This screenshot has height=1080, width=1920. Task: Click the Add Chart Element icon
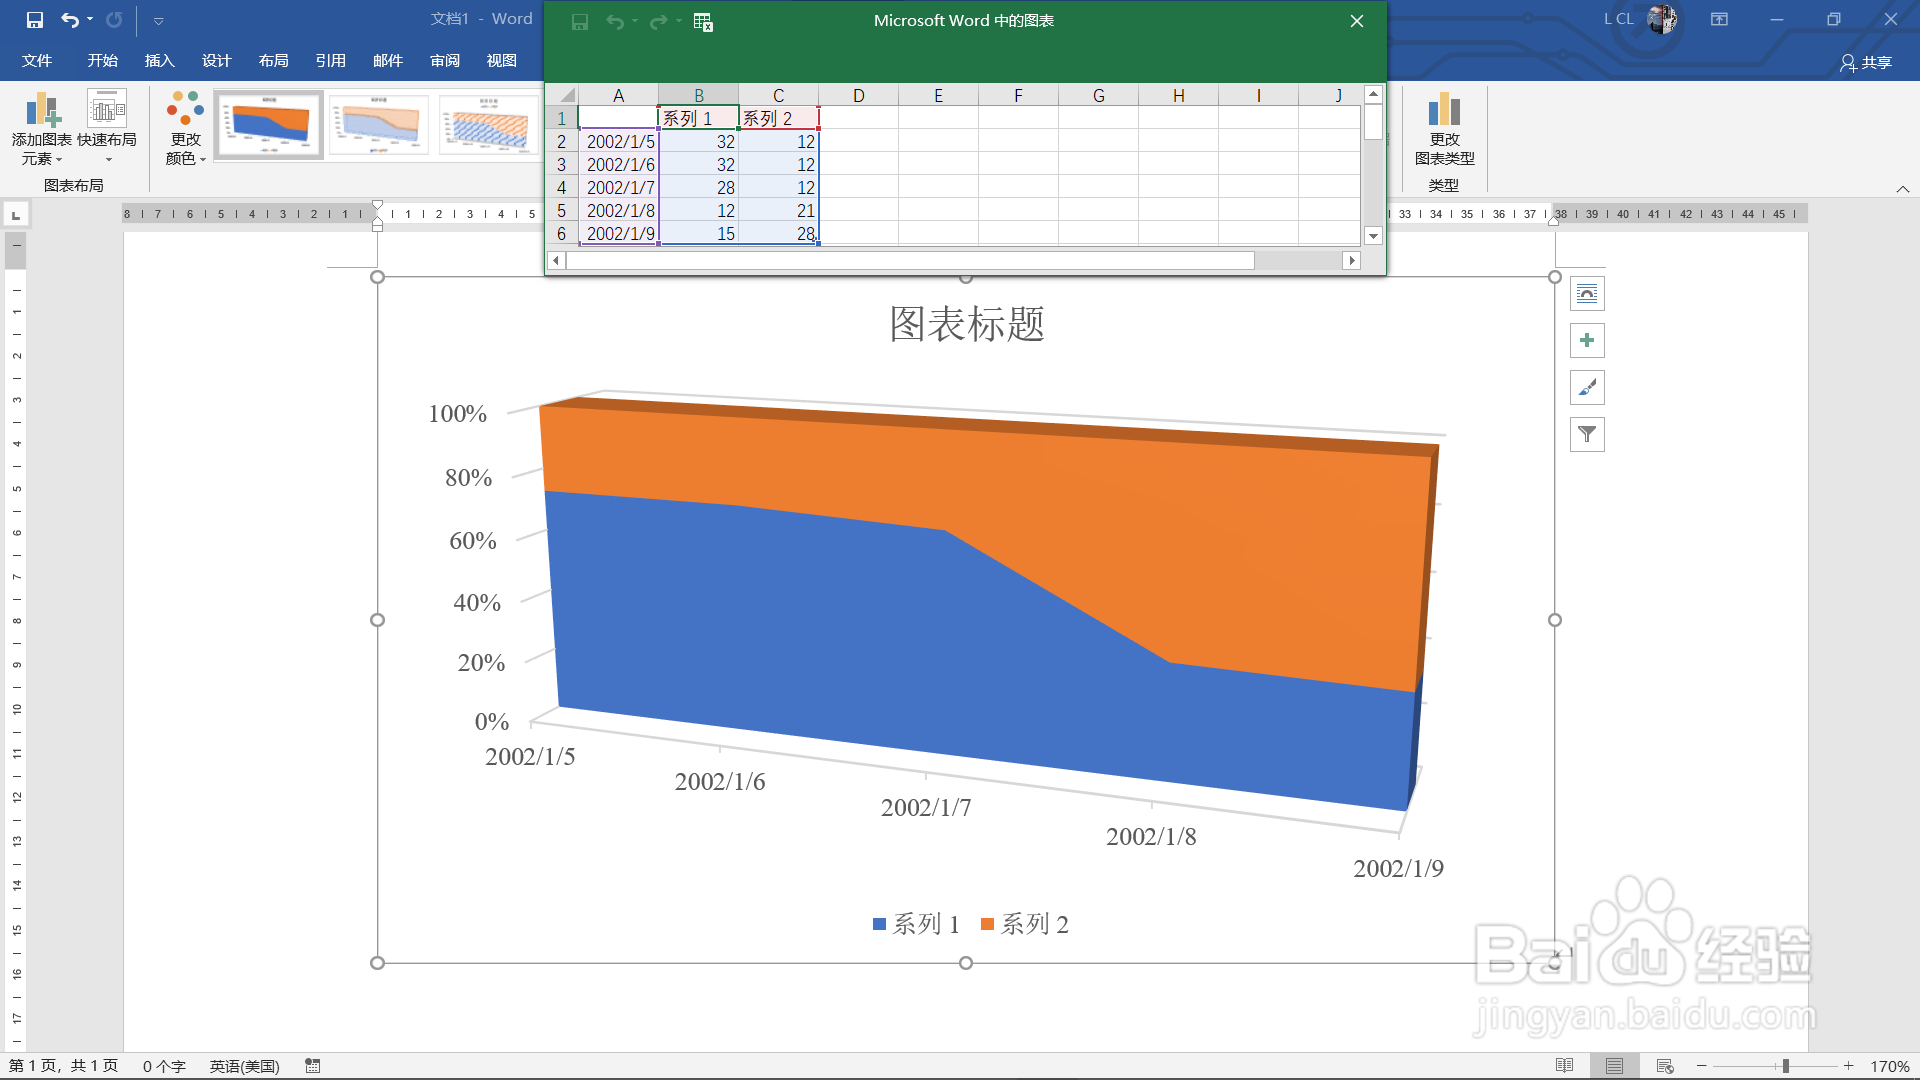[42, 110]
